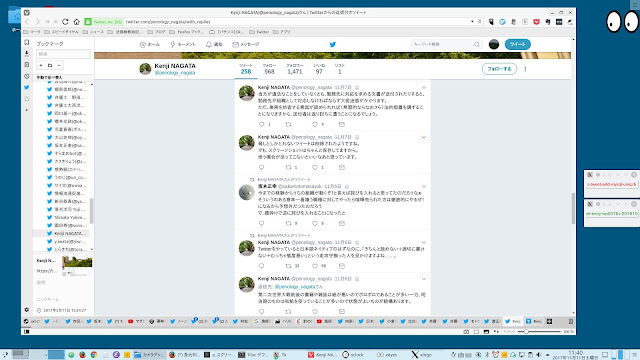
Task: Open the Notes panel icon in sidebar
Action: click(x=27, y=64)
